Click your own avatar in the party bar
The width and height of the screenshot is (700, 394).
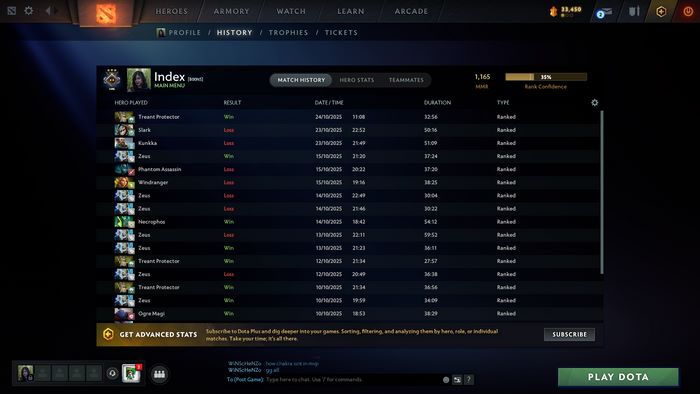25,373
